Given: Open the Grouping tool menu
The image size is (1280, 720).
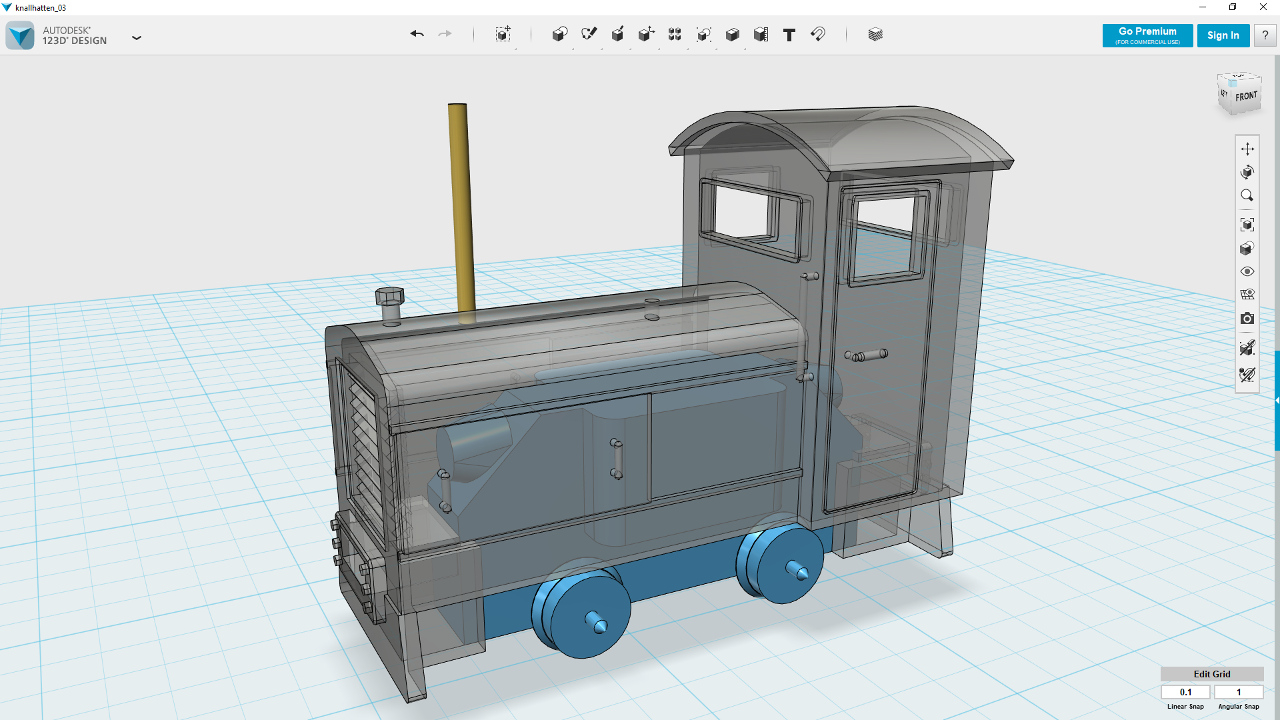Looking at the screenshot, I should 704,34.
